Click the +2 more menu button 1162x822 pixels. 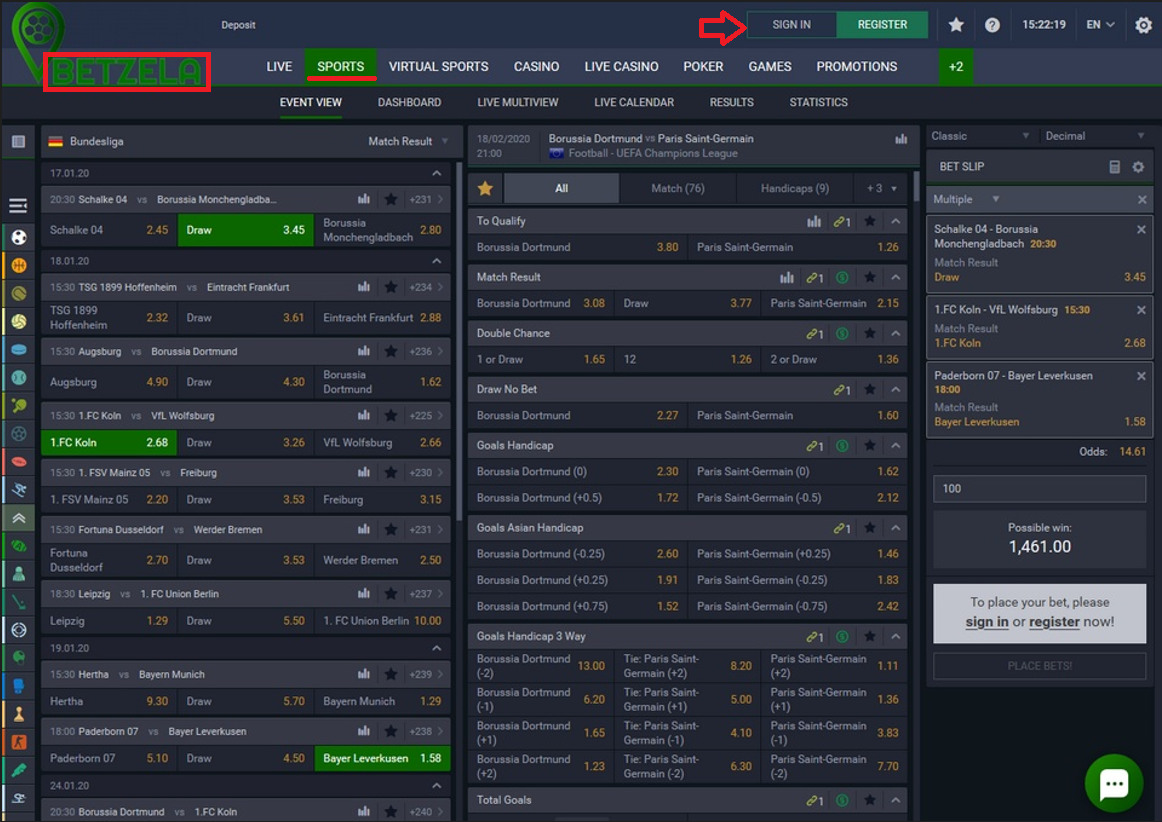click(x=956, y=67)
